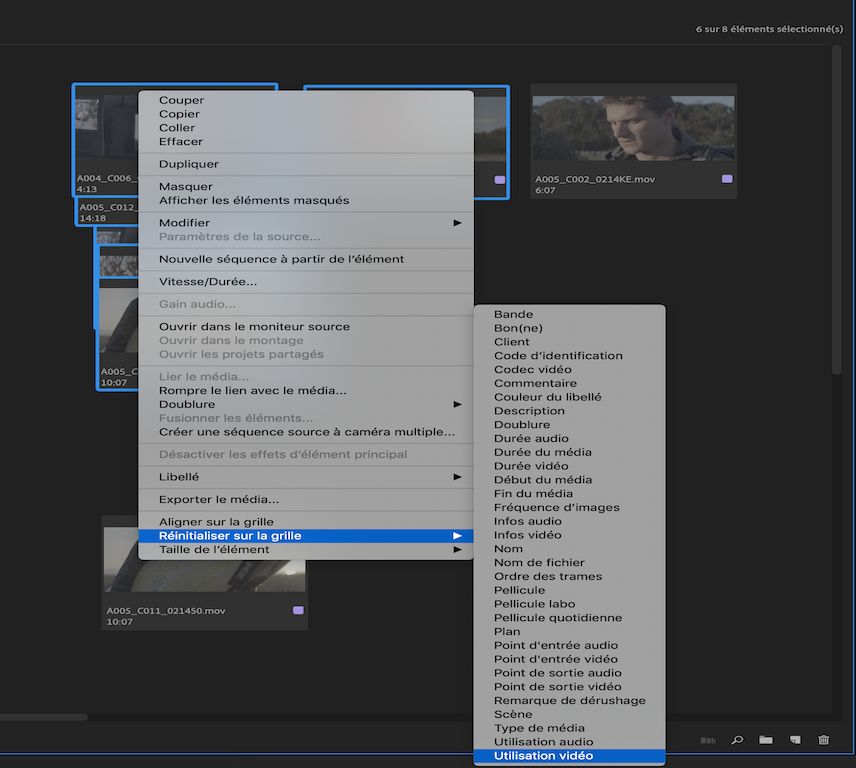Screen dimensions: 856x768
Task: Select Aligner sur la grille
Action: pyautogui.click(x=306, y=522)
